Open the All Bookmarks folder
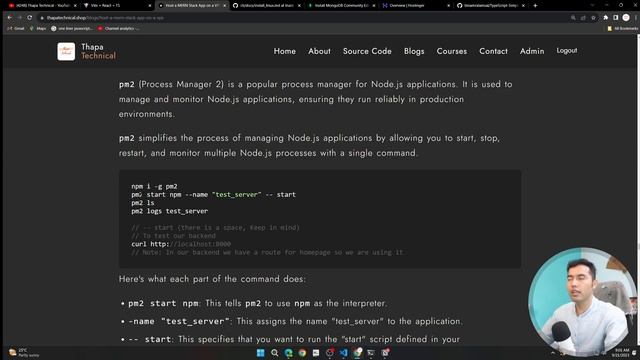 point(622,29)
